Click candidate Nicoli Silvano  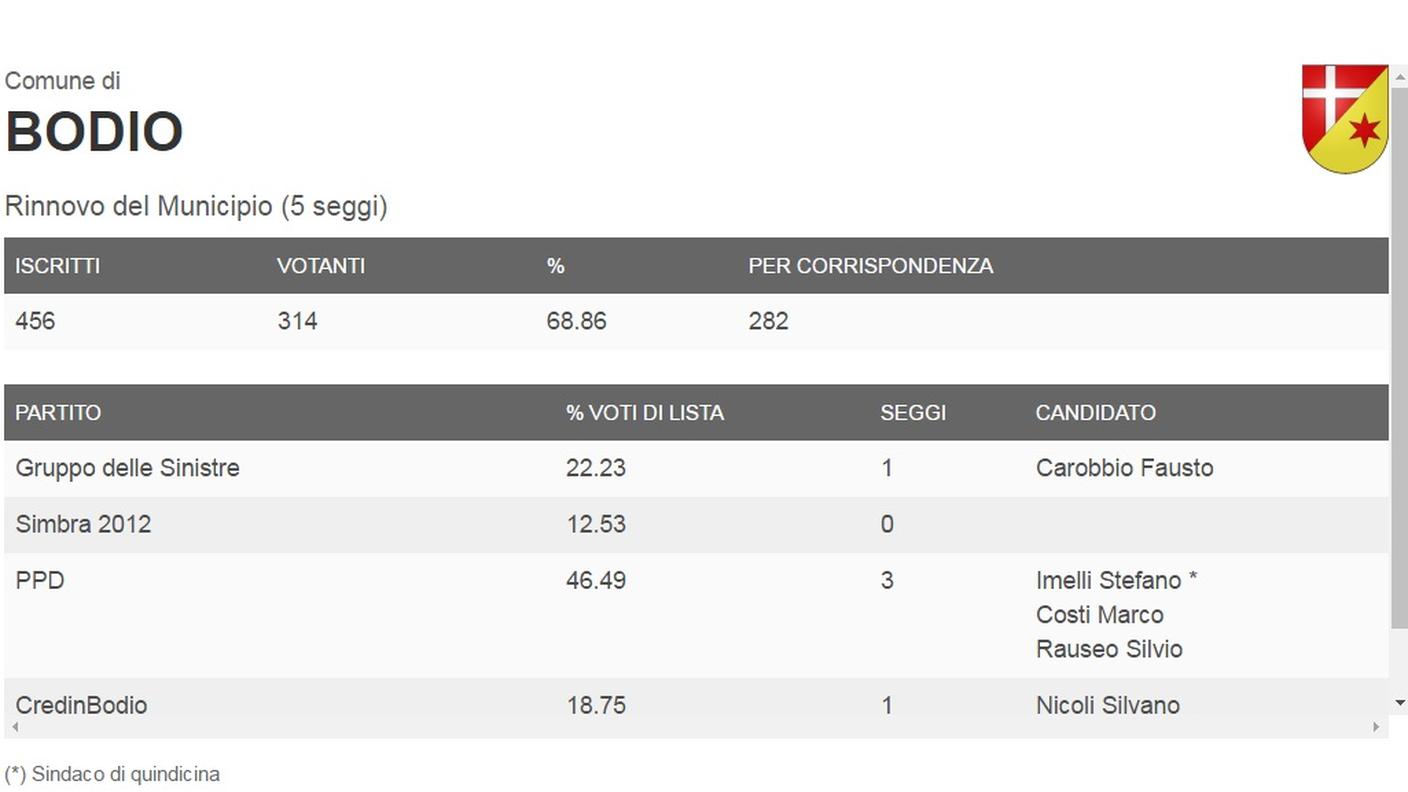[1108, 705]
